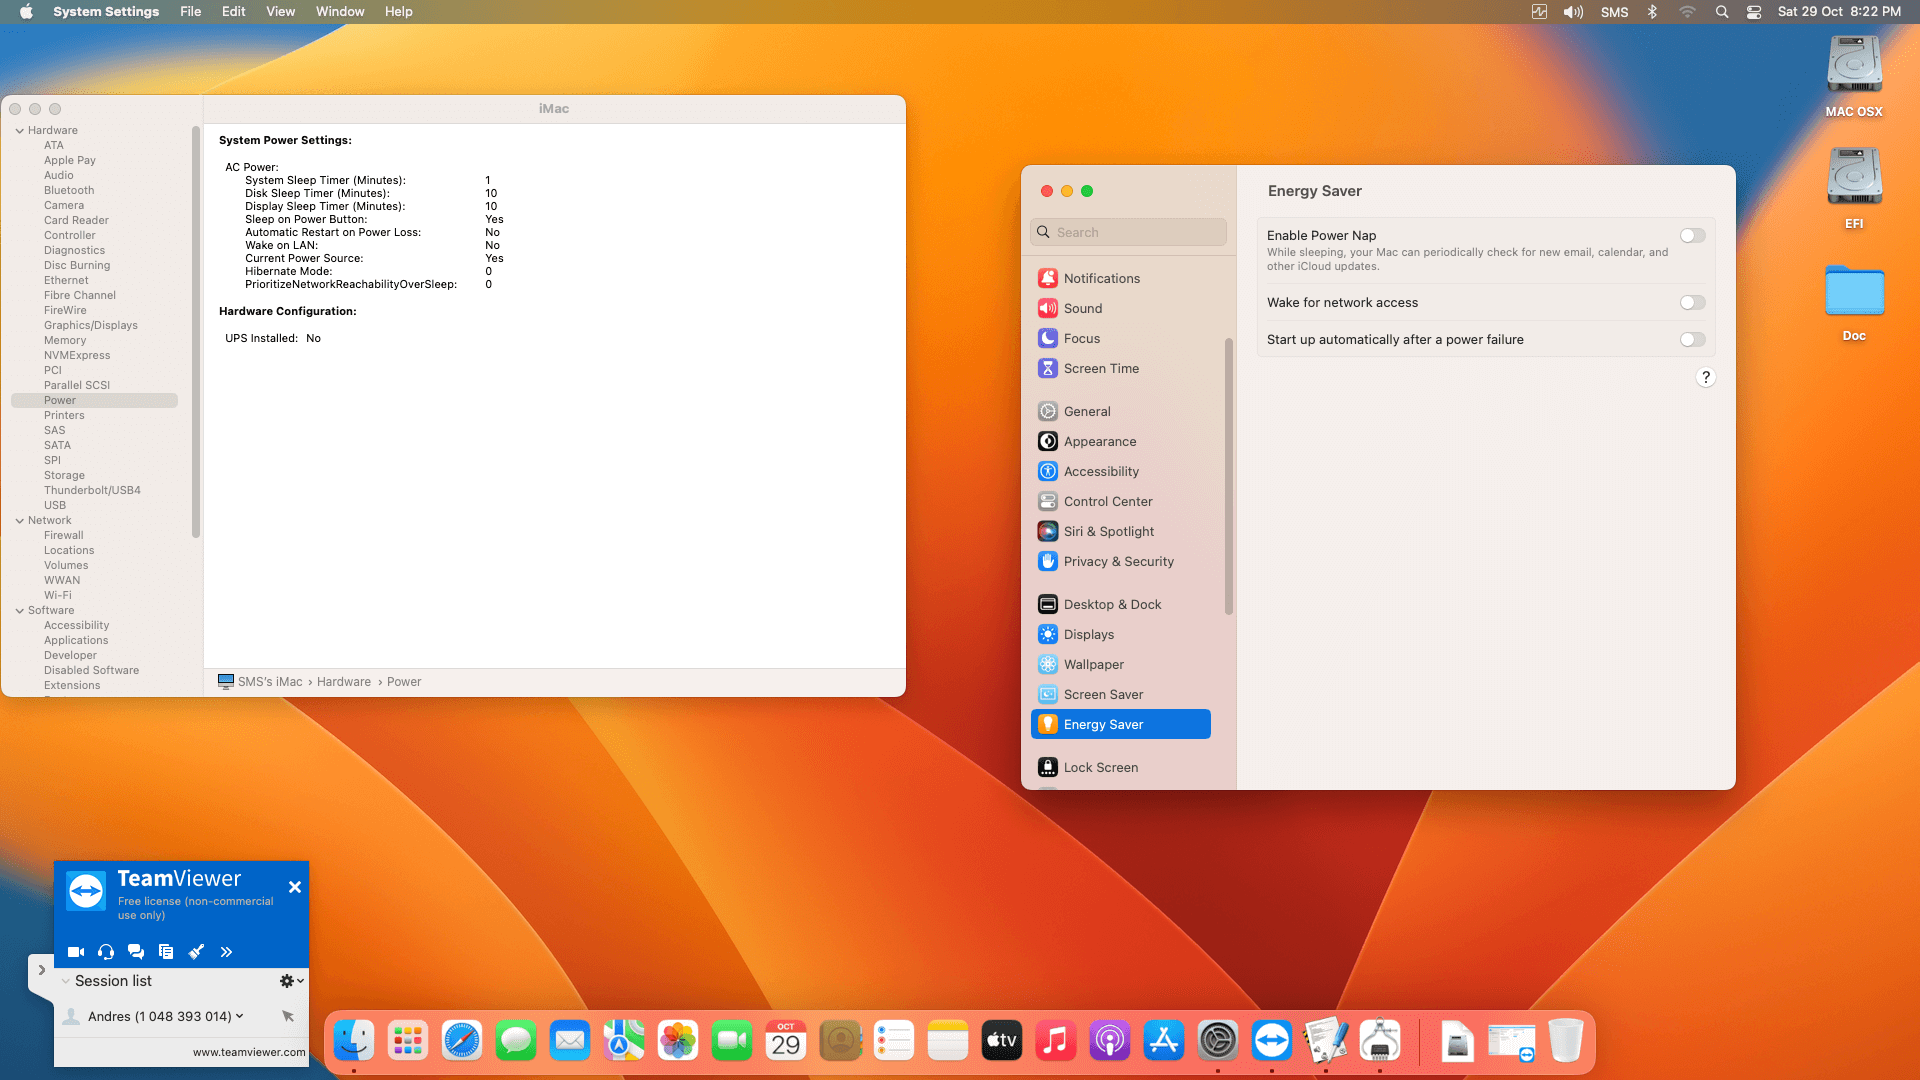The width and height of the screenshot is (1920, 1080).
Task: Open the Edit menu
Action: pos(234,12)
